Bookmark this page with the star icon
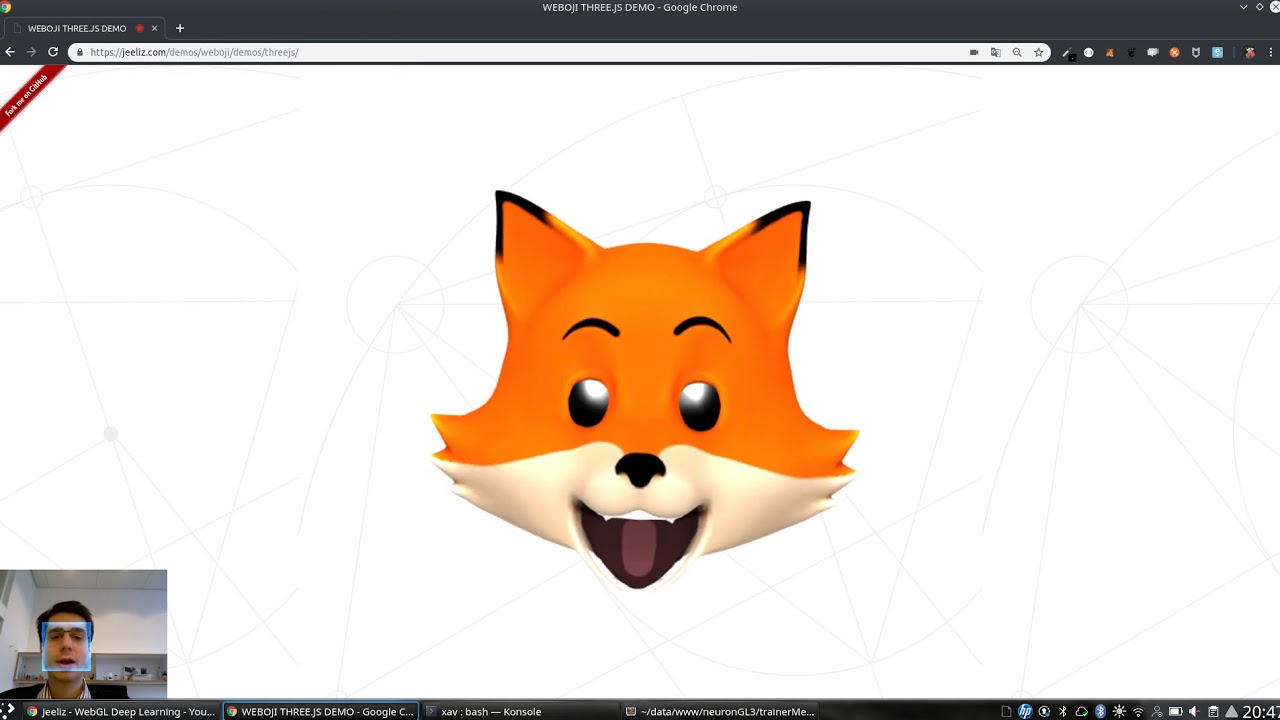 [1039, 52]
